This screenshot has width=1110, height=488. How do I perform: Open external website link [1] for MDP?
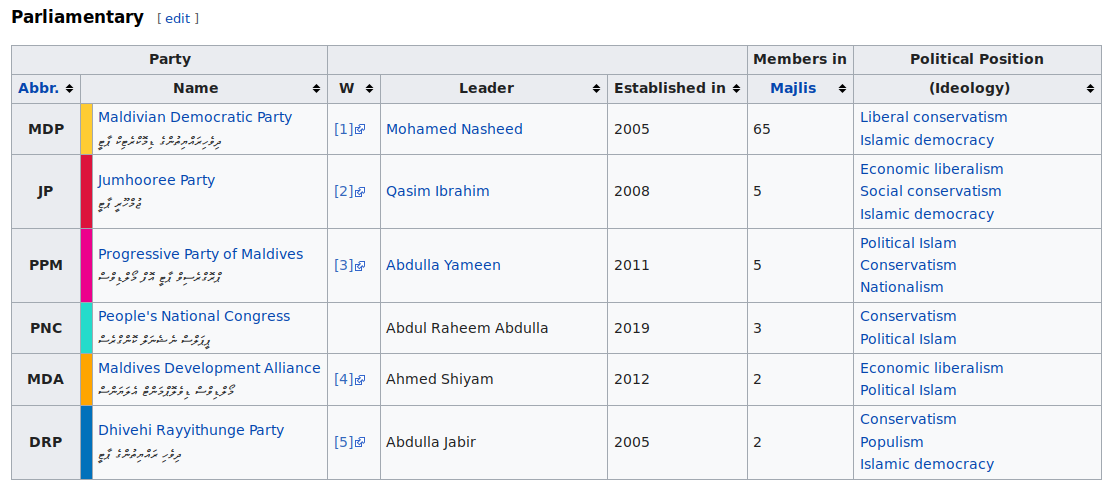pos(349,129)
